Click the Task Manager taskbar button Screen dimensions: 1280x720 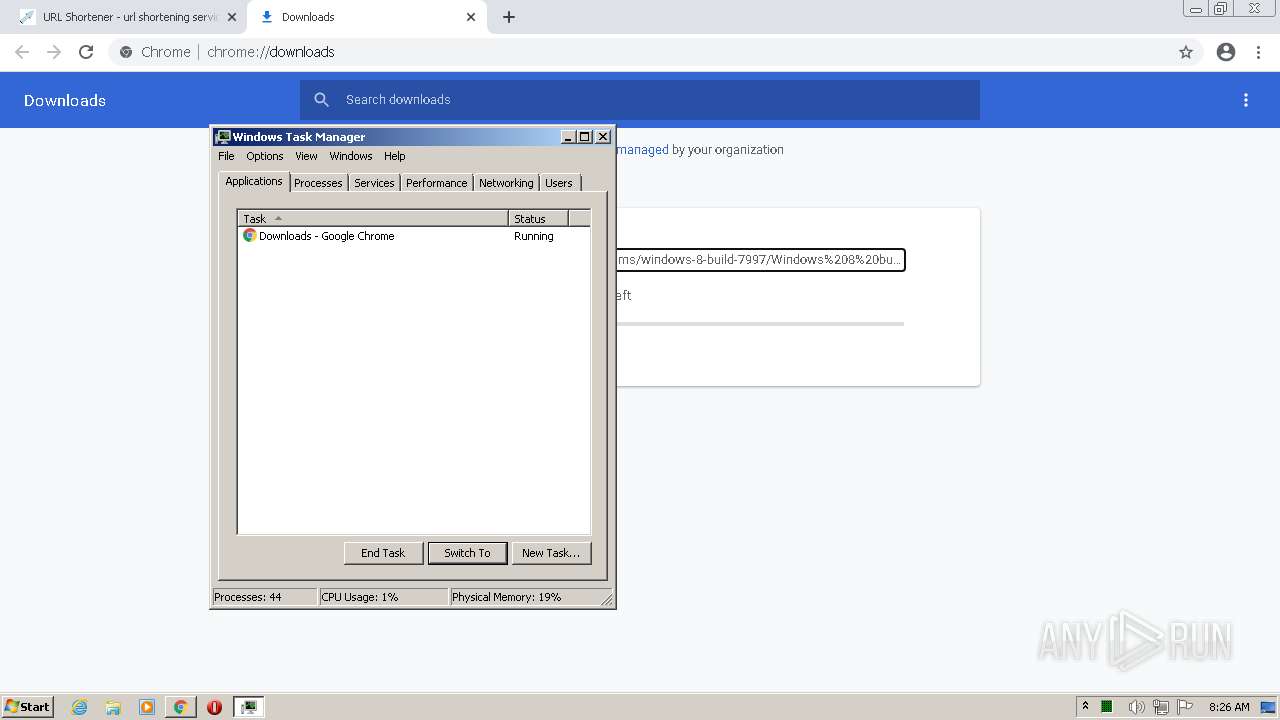click(x=248, y=707)
